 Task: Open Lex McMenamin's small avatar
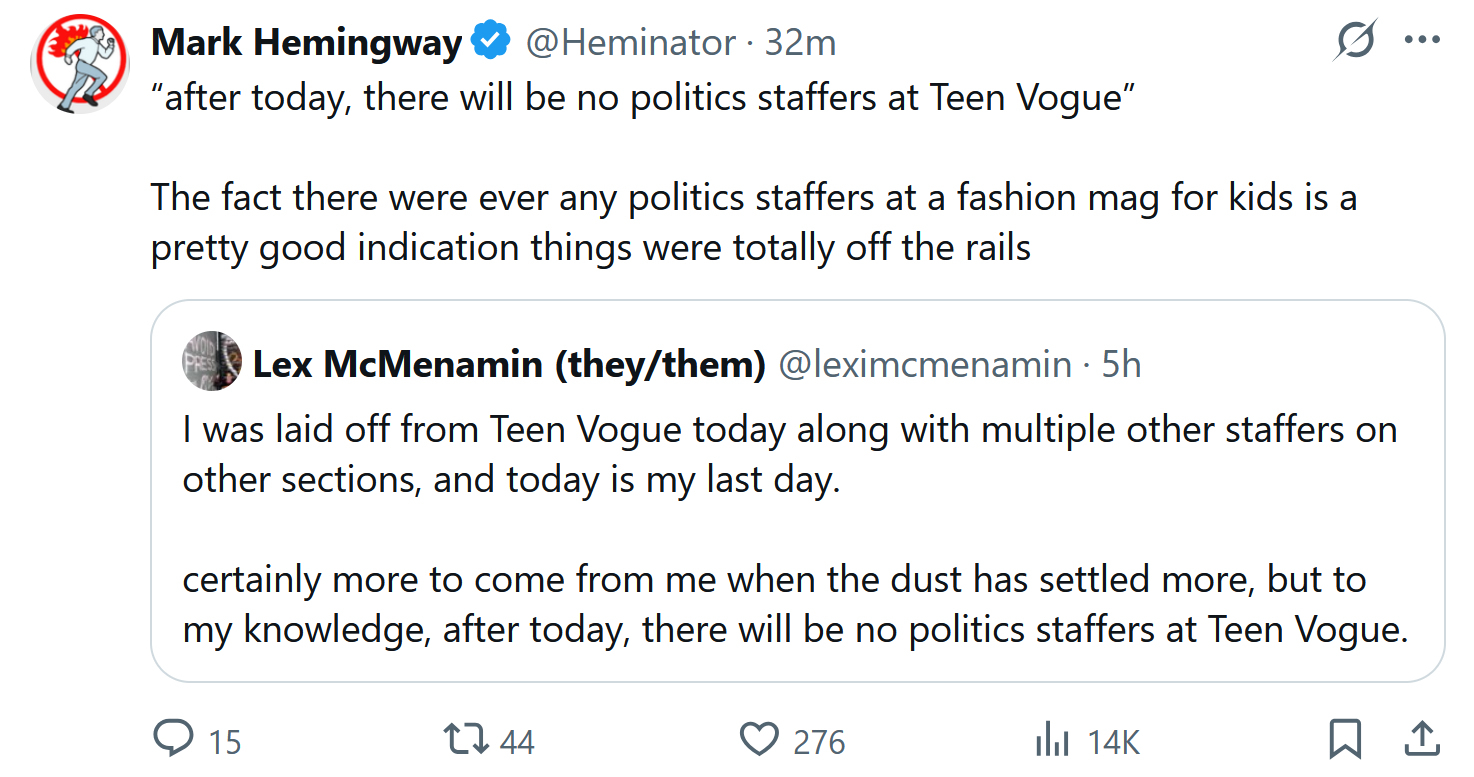point(212,361)
